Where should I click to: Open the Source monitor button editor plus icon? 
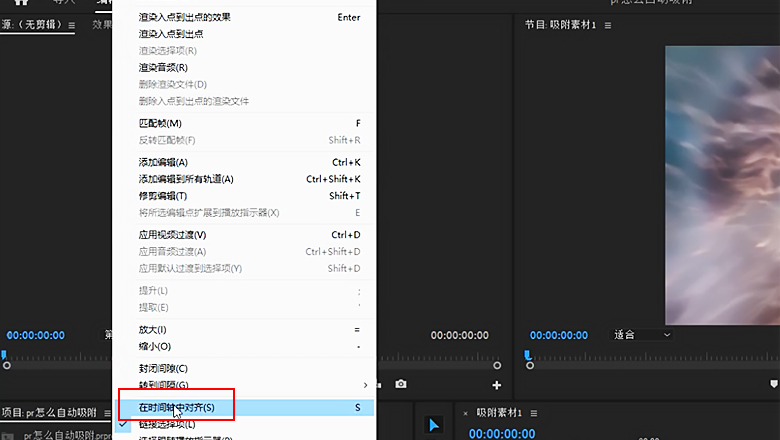coord(496,385)
